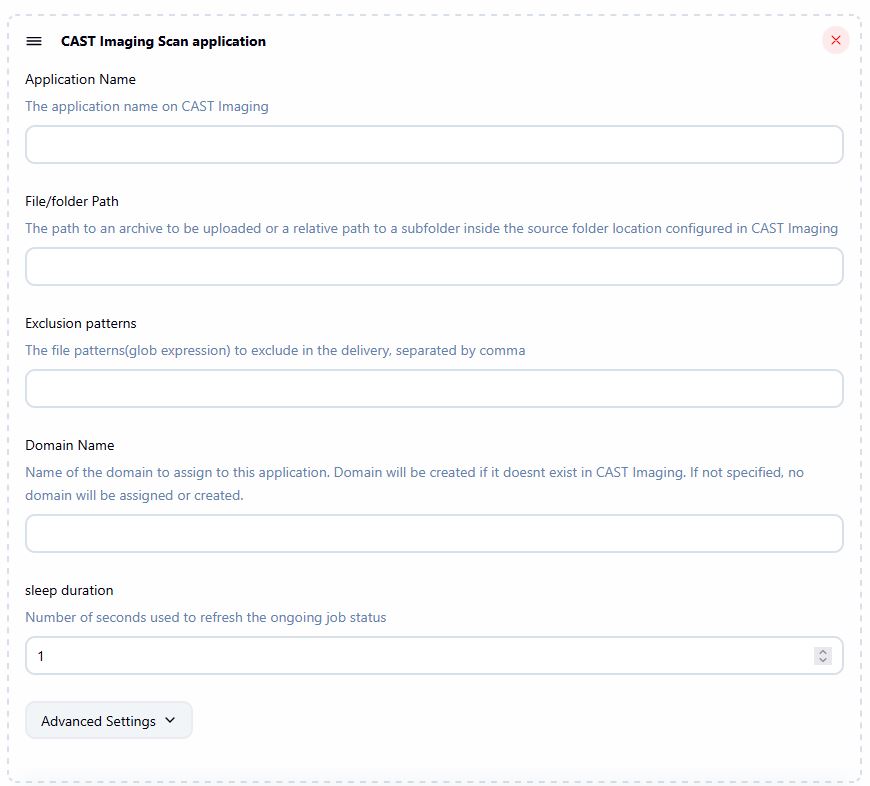870x786 pixels.
Task: Focus the Application Name text field
Action: tap(434, 145)
